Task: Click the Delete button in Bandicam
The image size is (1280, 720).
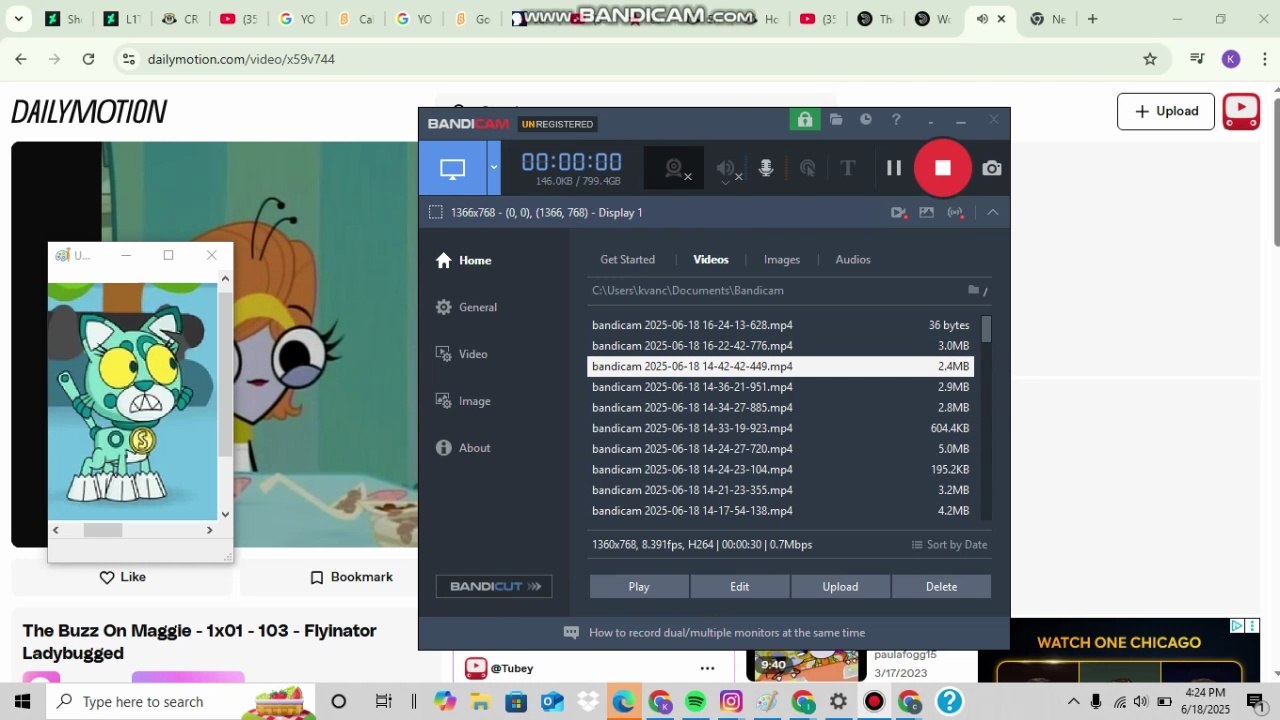Action: coord(941,587)
